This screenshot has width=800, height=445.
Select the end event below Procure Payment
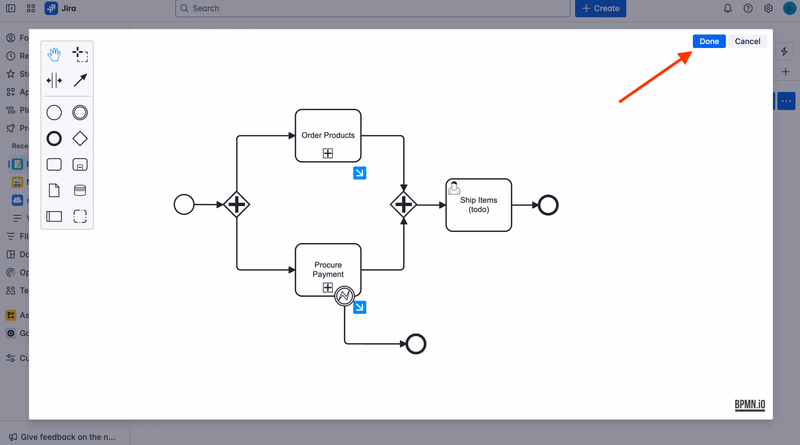(416, 344)
